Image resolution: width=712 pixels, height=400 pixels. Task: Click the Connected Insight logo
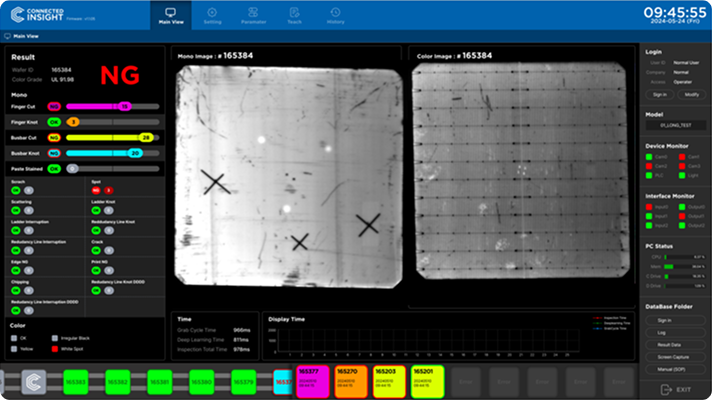coord(37,15)
